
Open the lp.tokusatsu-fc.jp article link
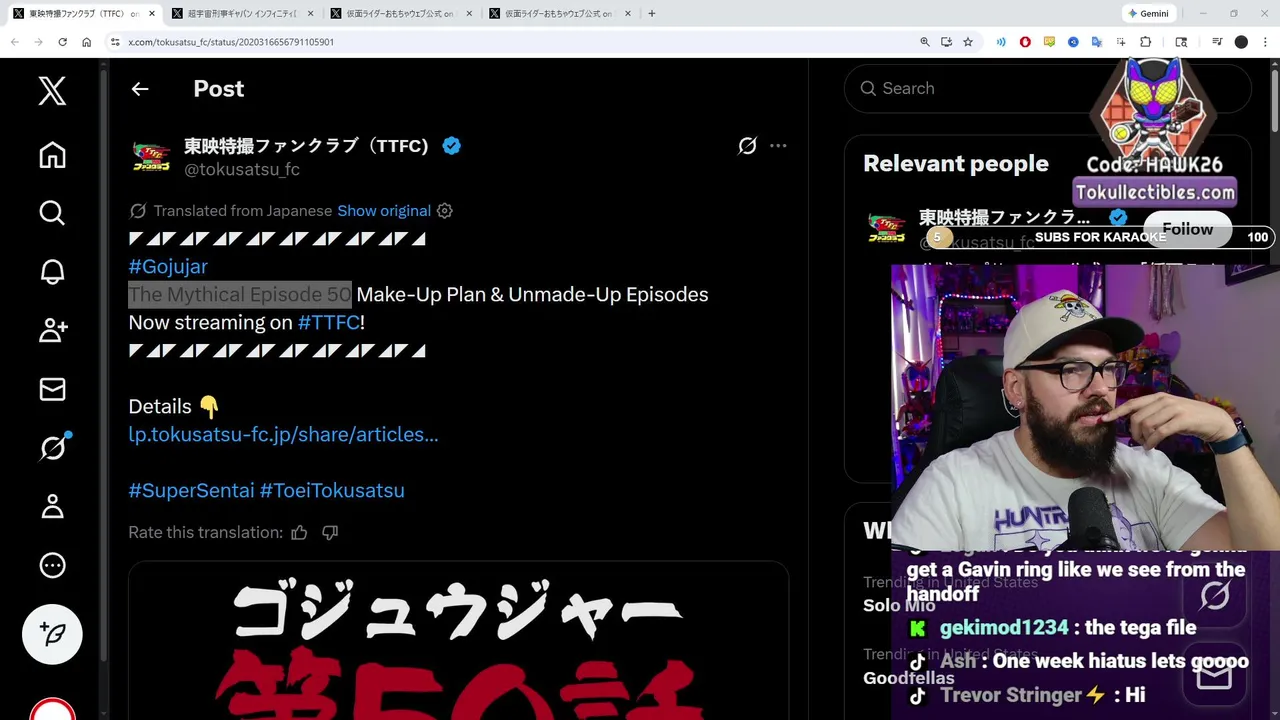[283, 435]
